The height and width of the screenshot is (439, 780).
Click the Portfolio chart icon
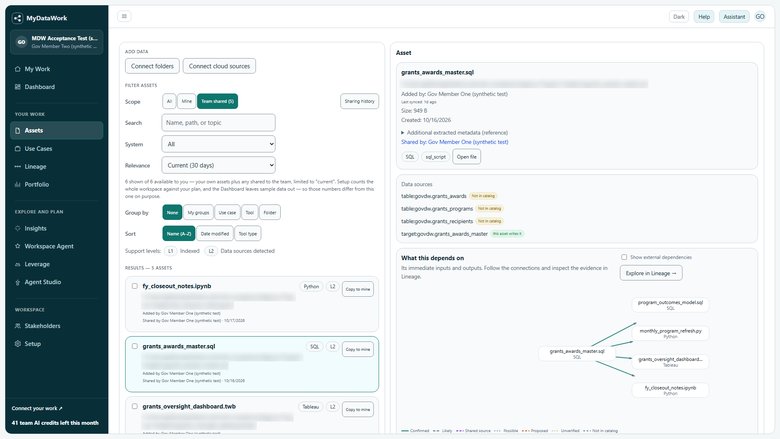18,184
